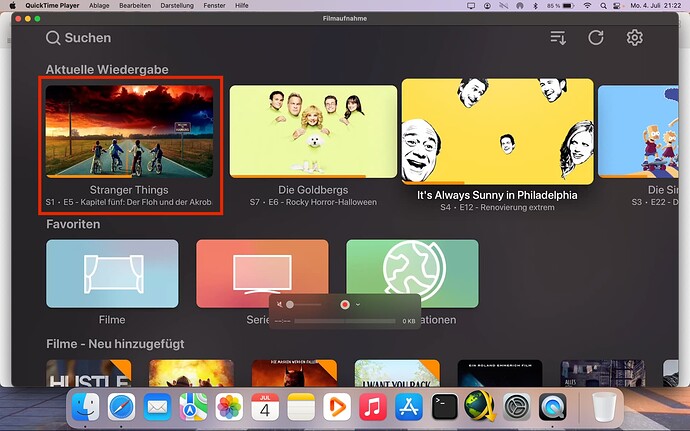Viewport: 690px width, 431px height.
Task: Click the screen mirroring icon in menu bar
Action: 471,6
